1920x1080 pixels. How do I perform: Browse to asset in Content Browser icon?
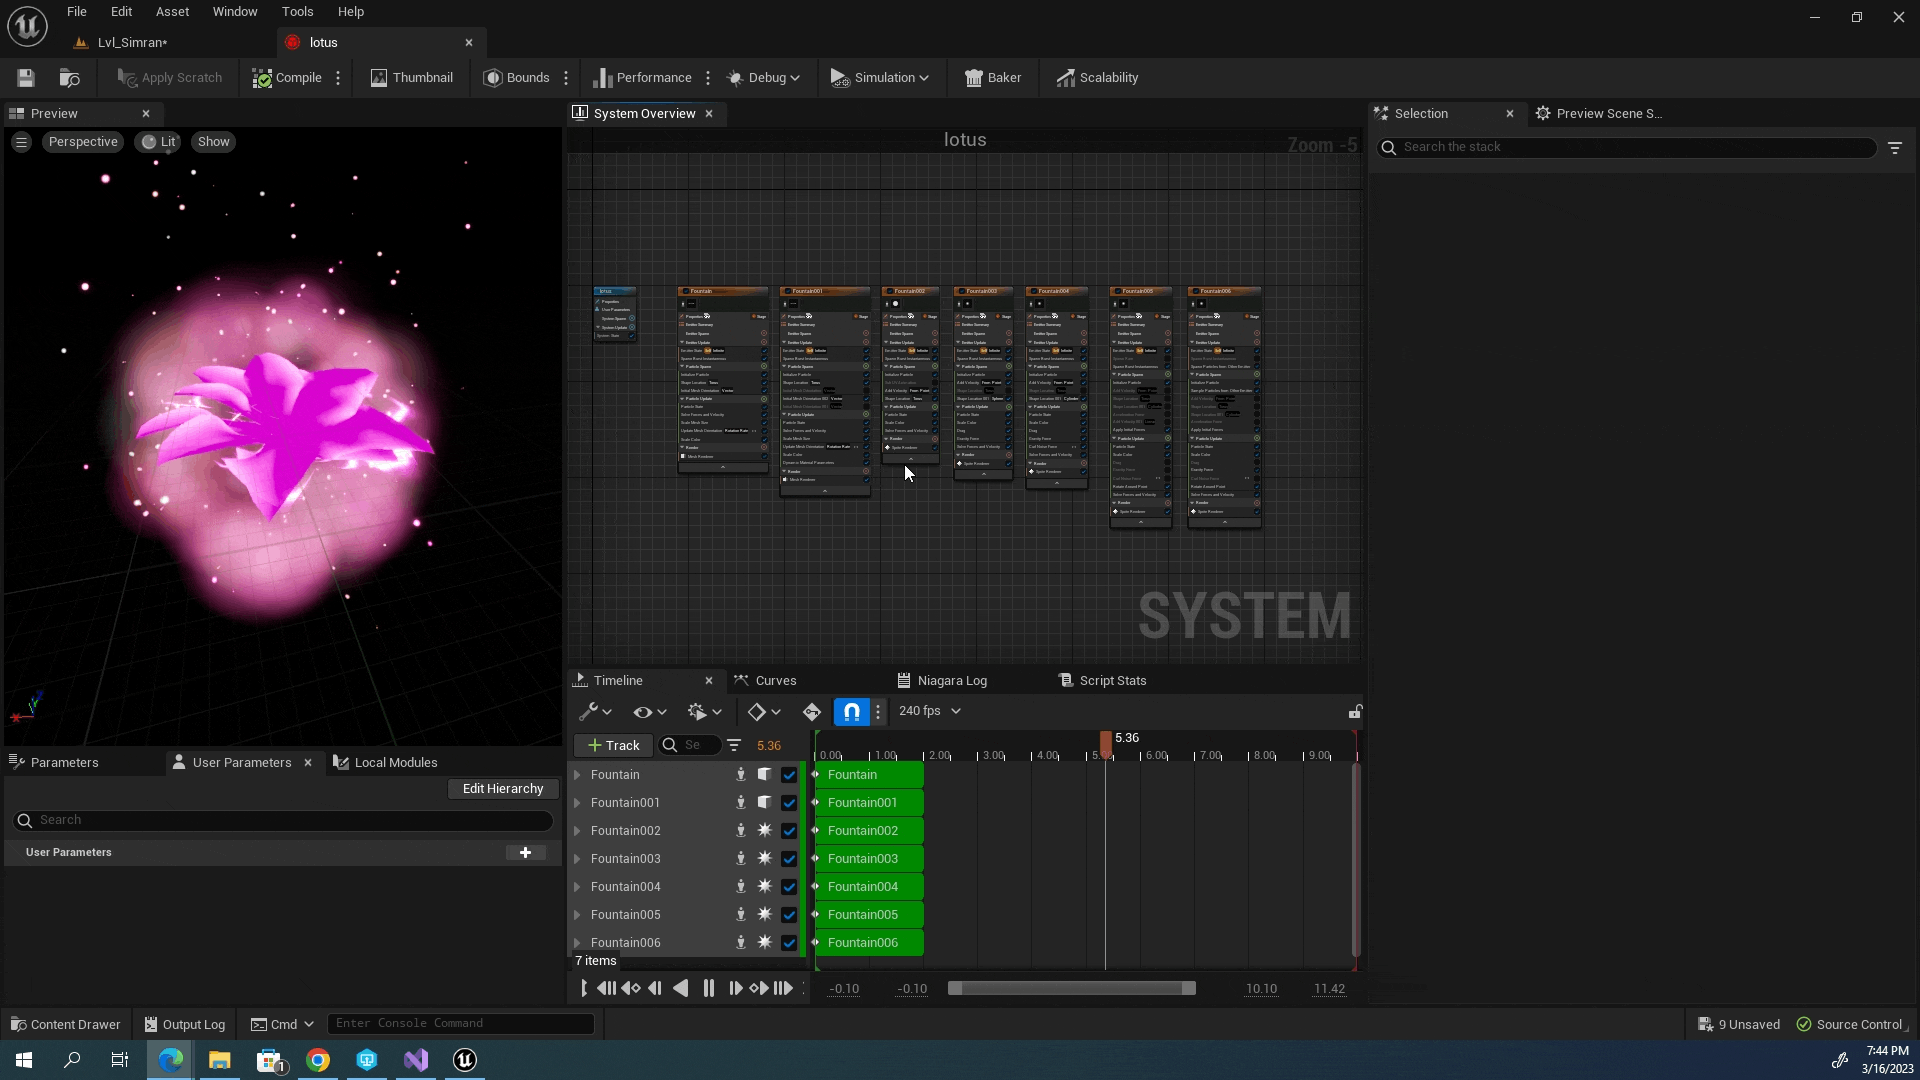[x=69, y=78]
